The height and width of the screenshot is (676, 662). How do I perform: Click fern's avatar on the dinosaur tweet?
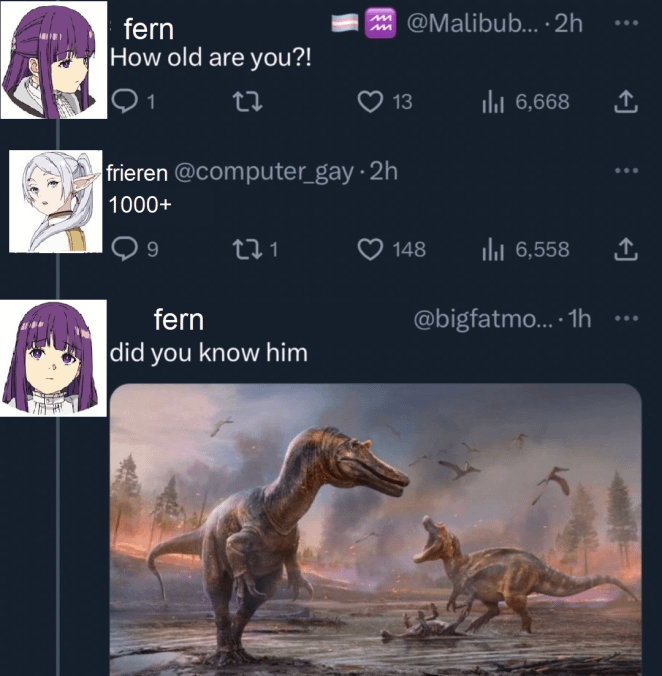[x=55, y=356]
